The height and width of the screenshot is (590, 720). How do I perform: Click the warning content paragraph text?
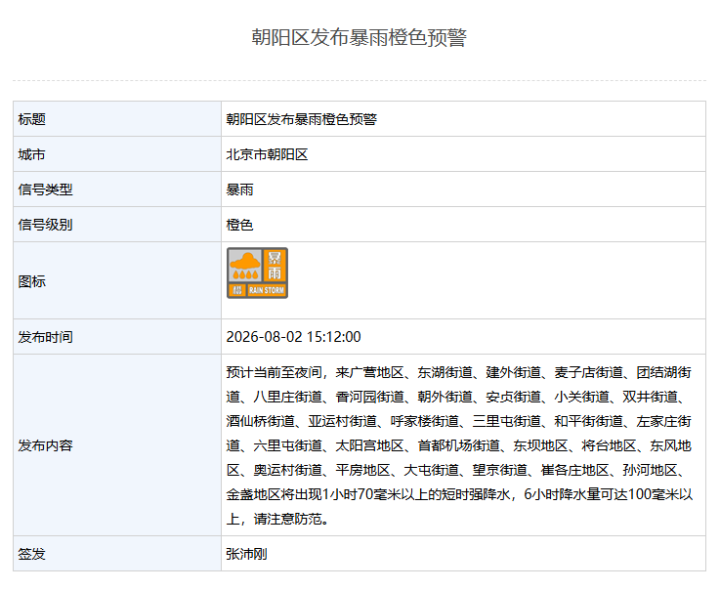459,445
